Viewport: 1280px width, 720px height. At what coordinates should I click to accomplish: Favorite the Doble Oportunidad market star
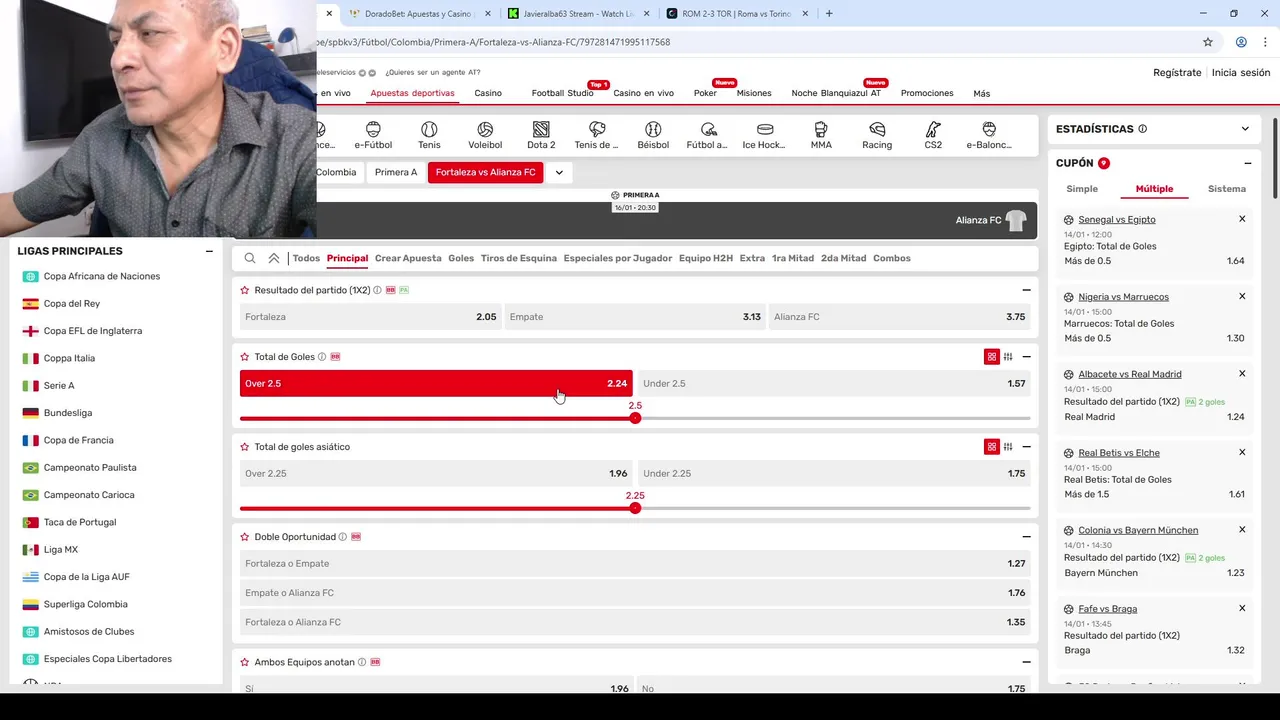[x=245, y=537]
